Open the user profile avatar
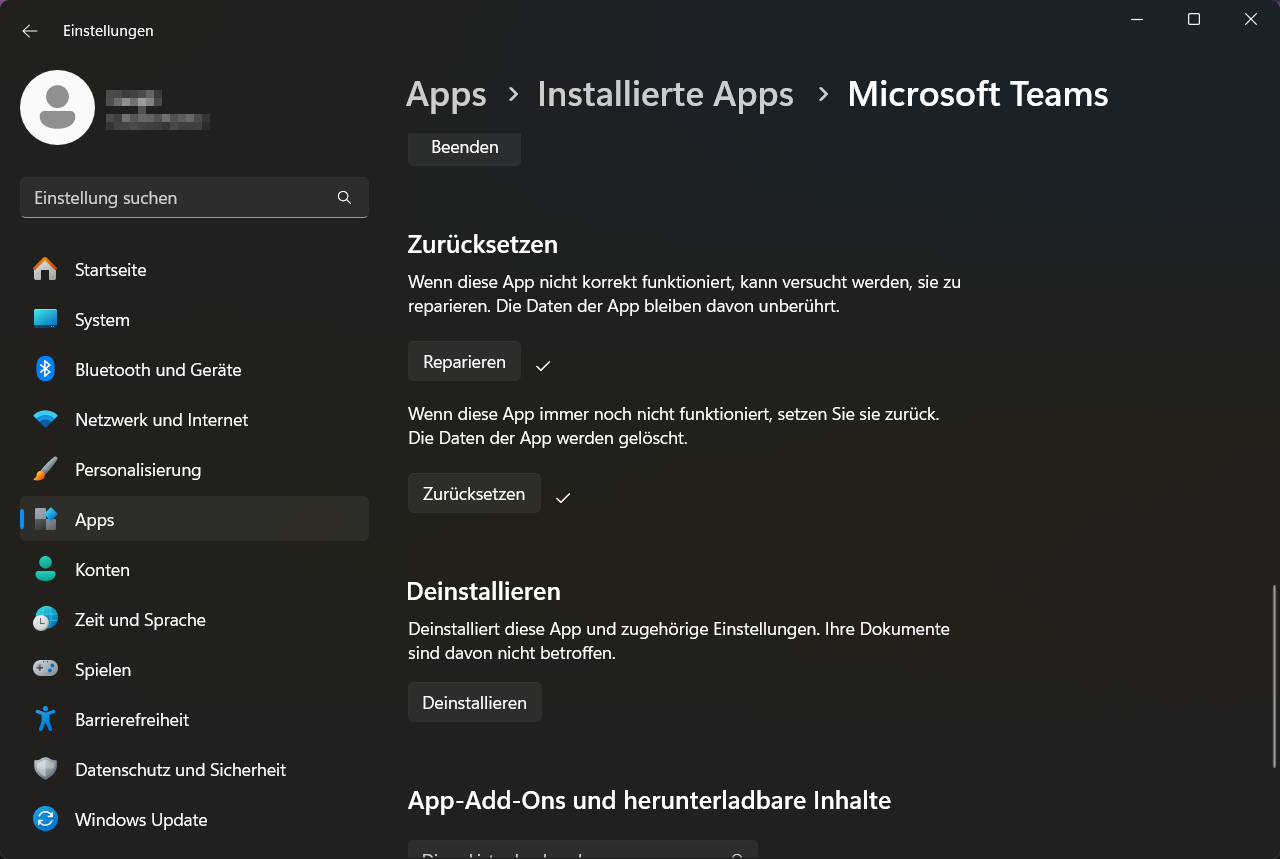 (58, 107)
